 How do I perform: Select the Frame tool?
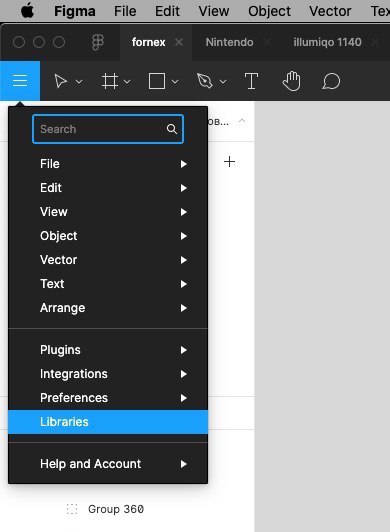pos(110,81)
